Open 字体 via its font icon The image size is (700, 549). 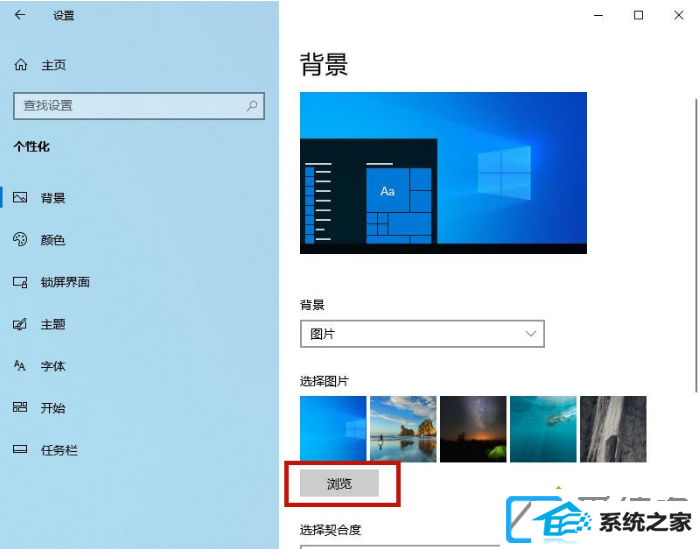tap(20, 366)
